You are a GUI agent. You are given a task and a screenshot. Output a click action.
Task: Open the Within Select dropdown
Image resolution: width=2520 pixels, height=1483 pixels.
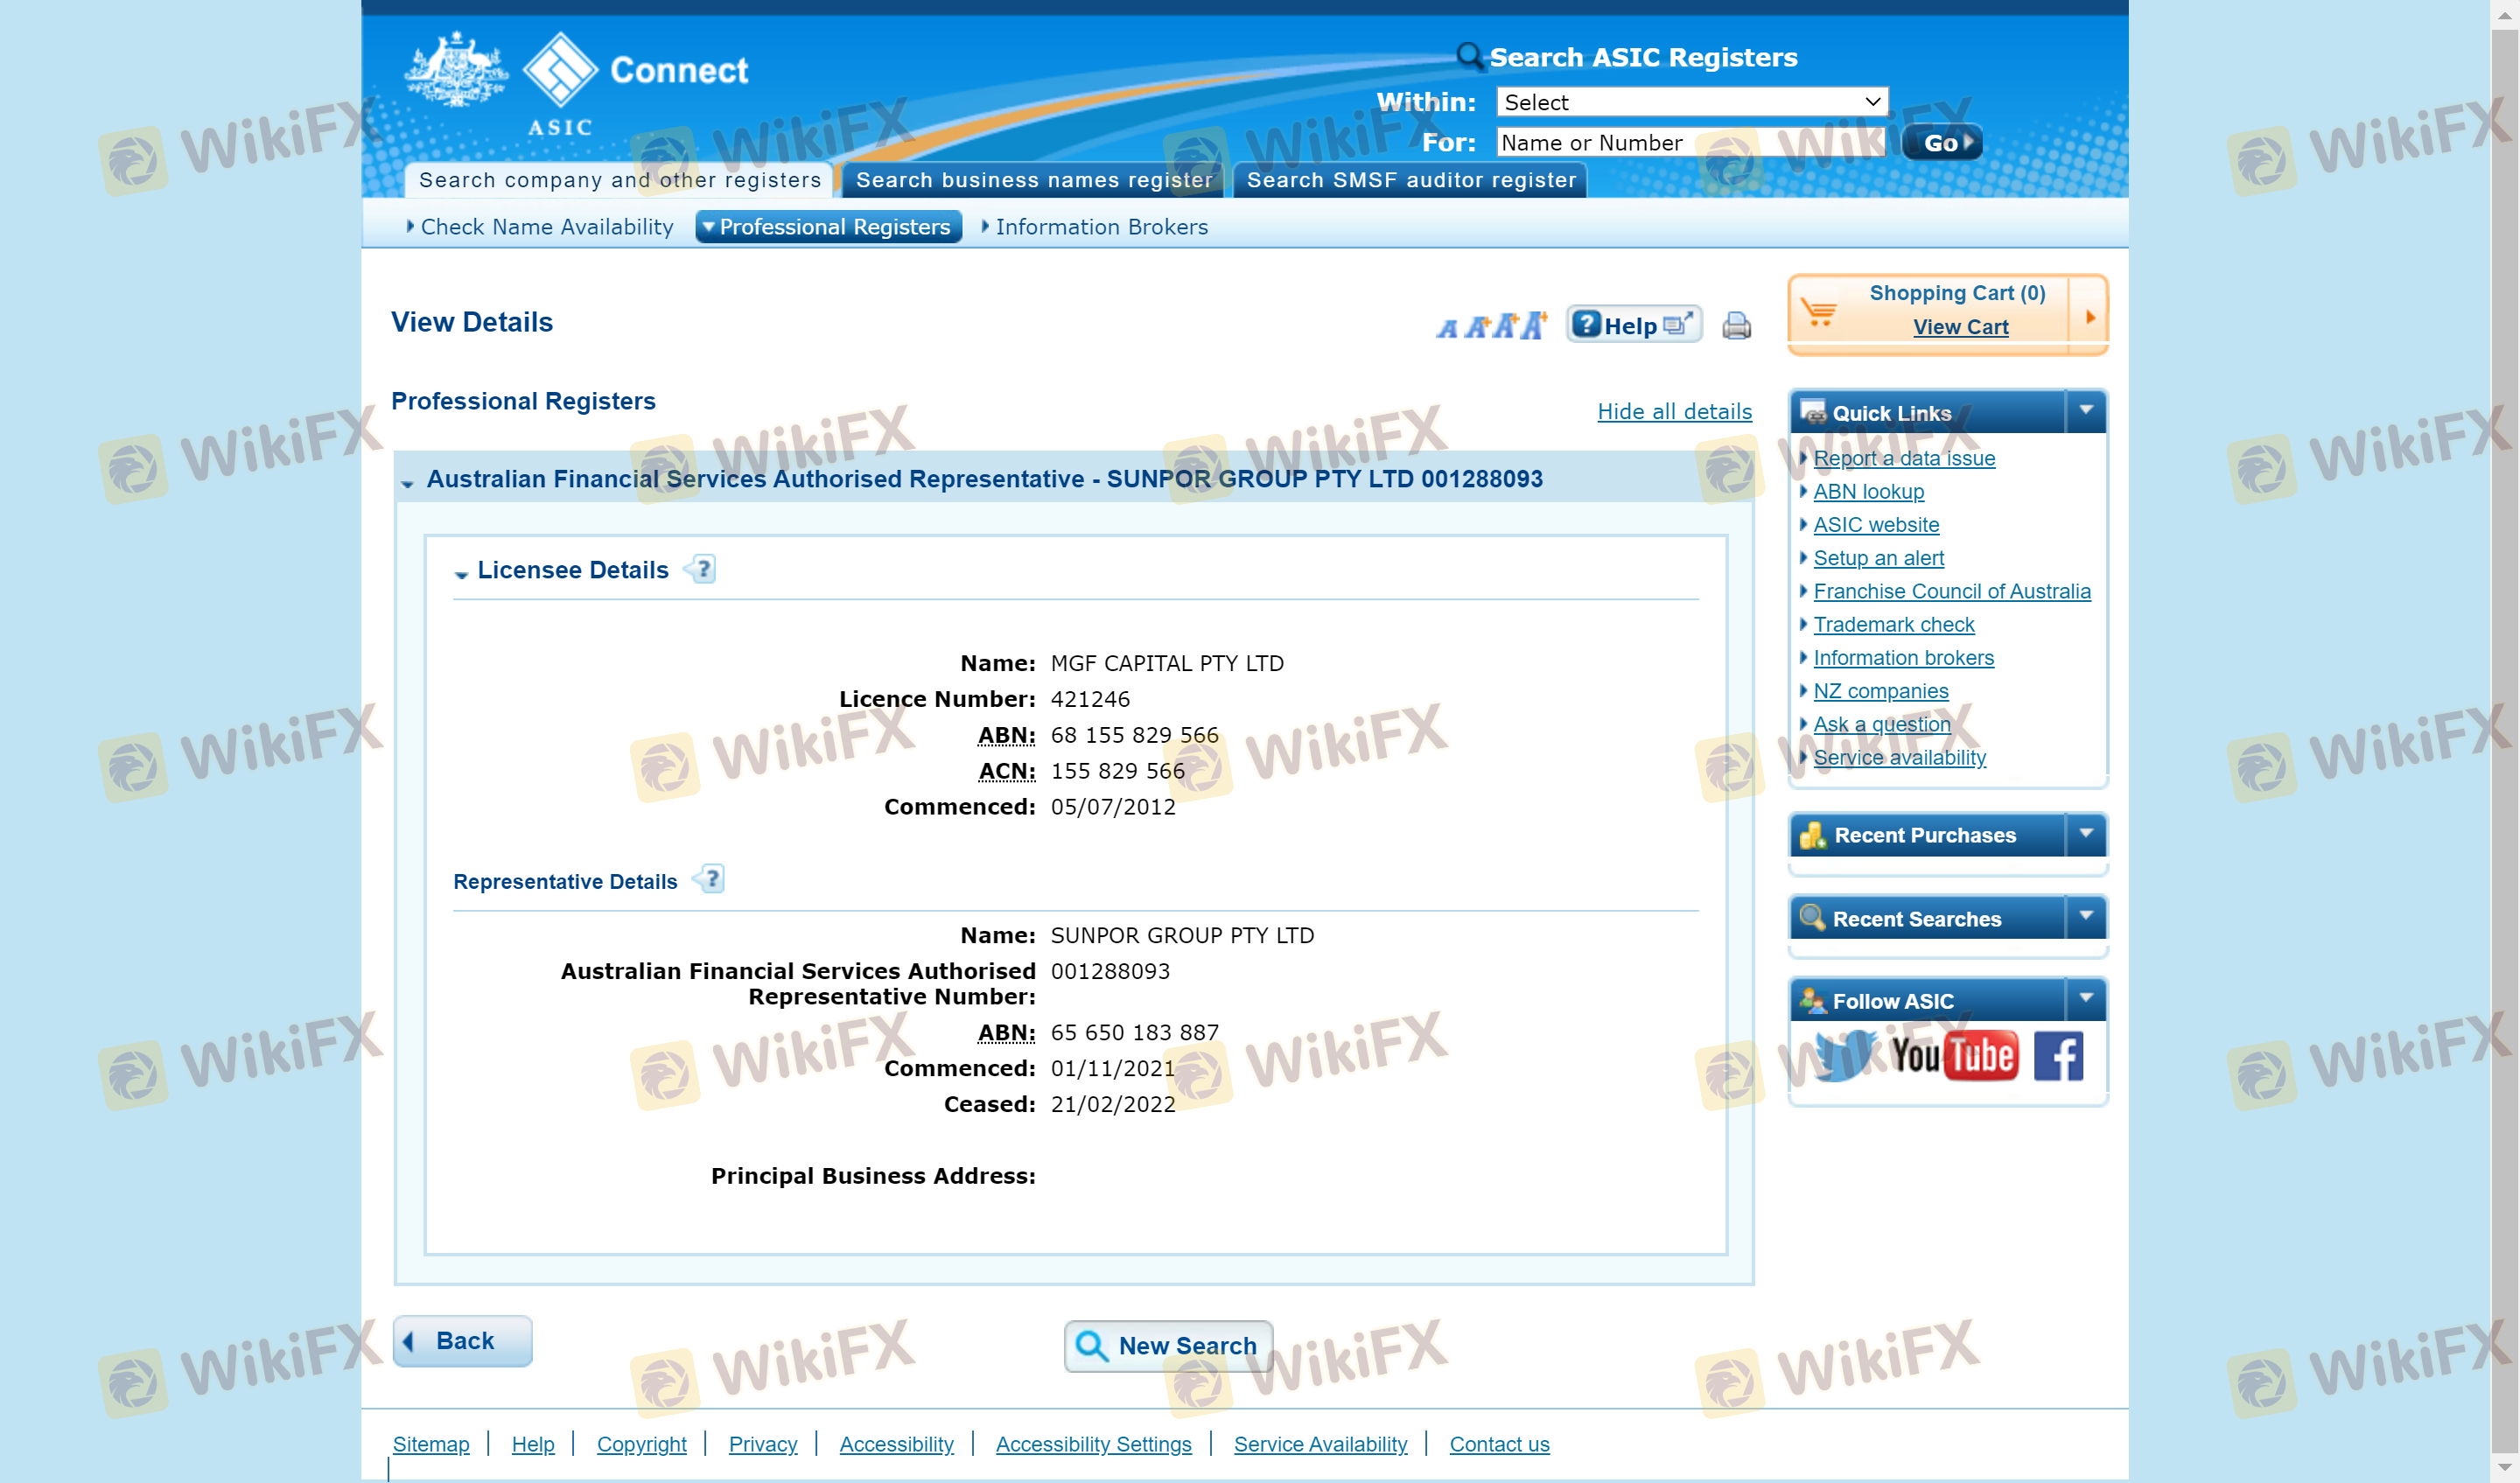click(1691, 102)
